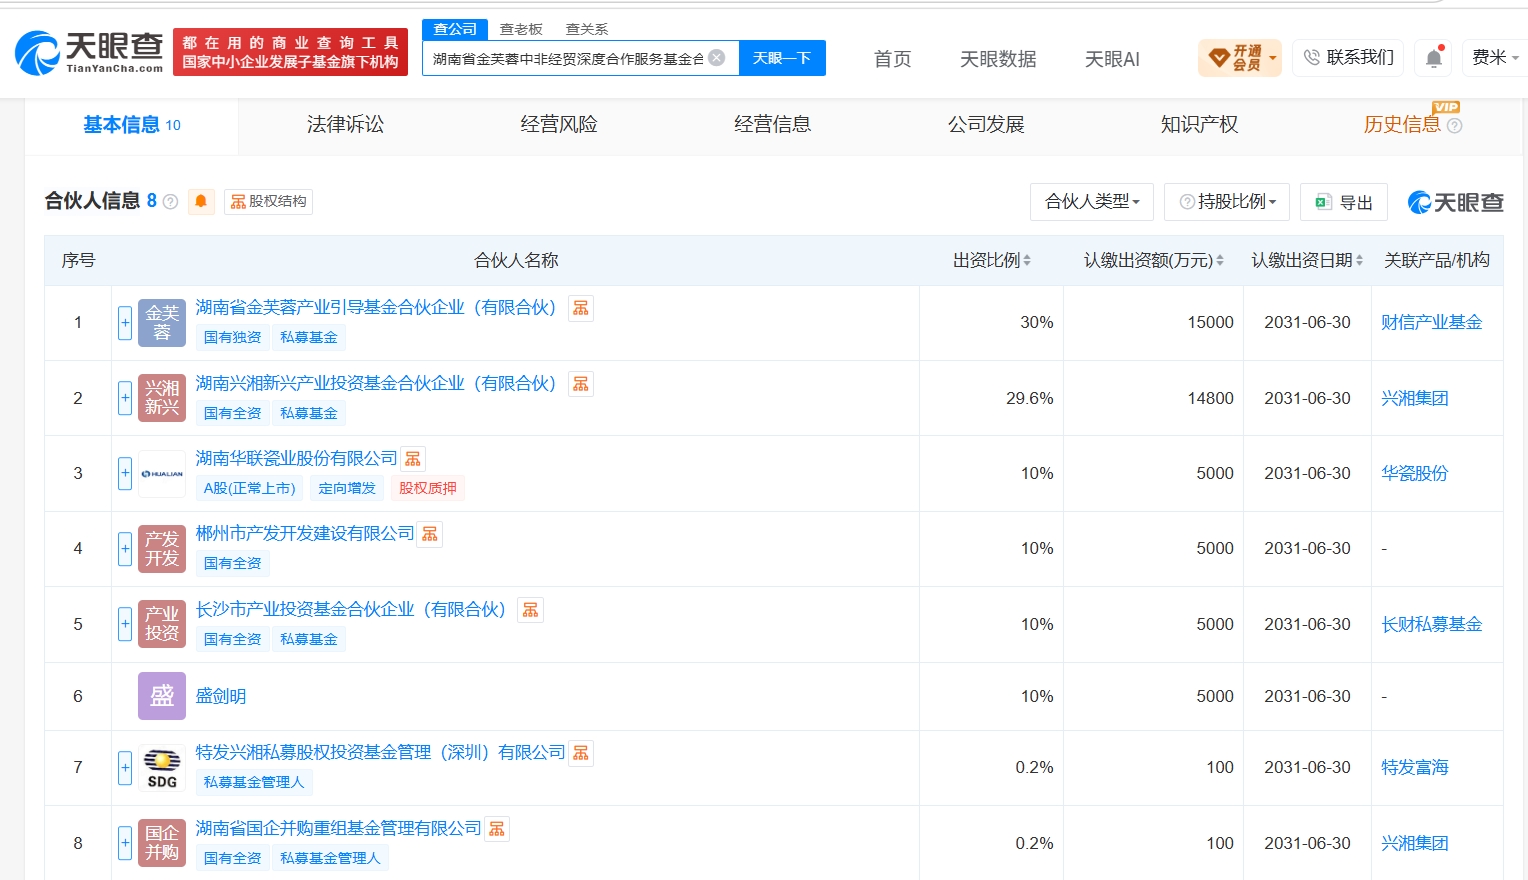Image resolution: width=1528 pixels, height=880 pixels.
Task: Switch to the 知识产权 tab
Action: point(1199,125)
